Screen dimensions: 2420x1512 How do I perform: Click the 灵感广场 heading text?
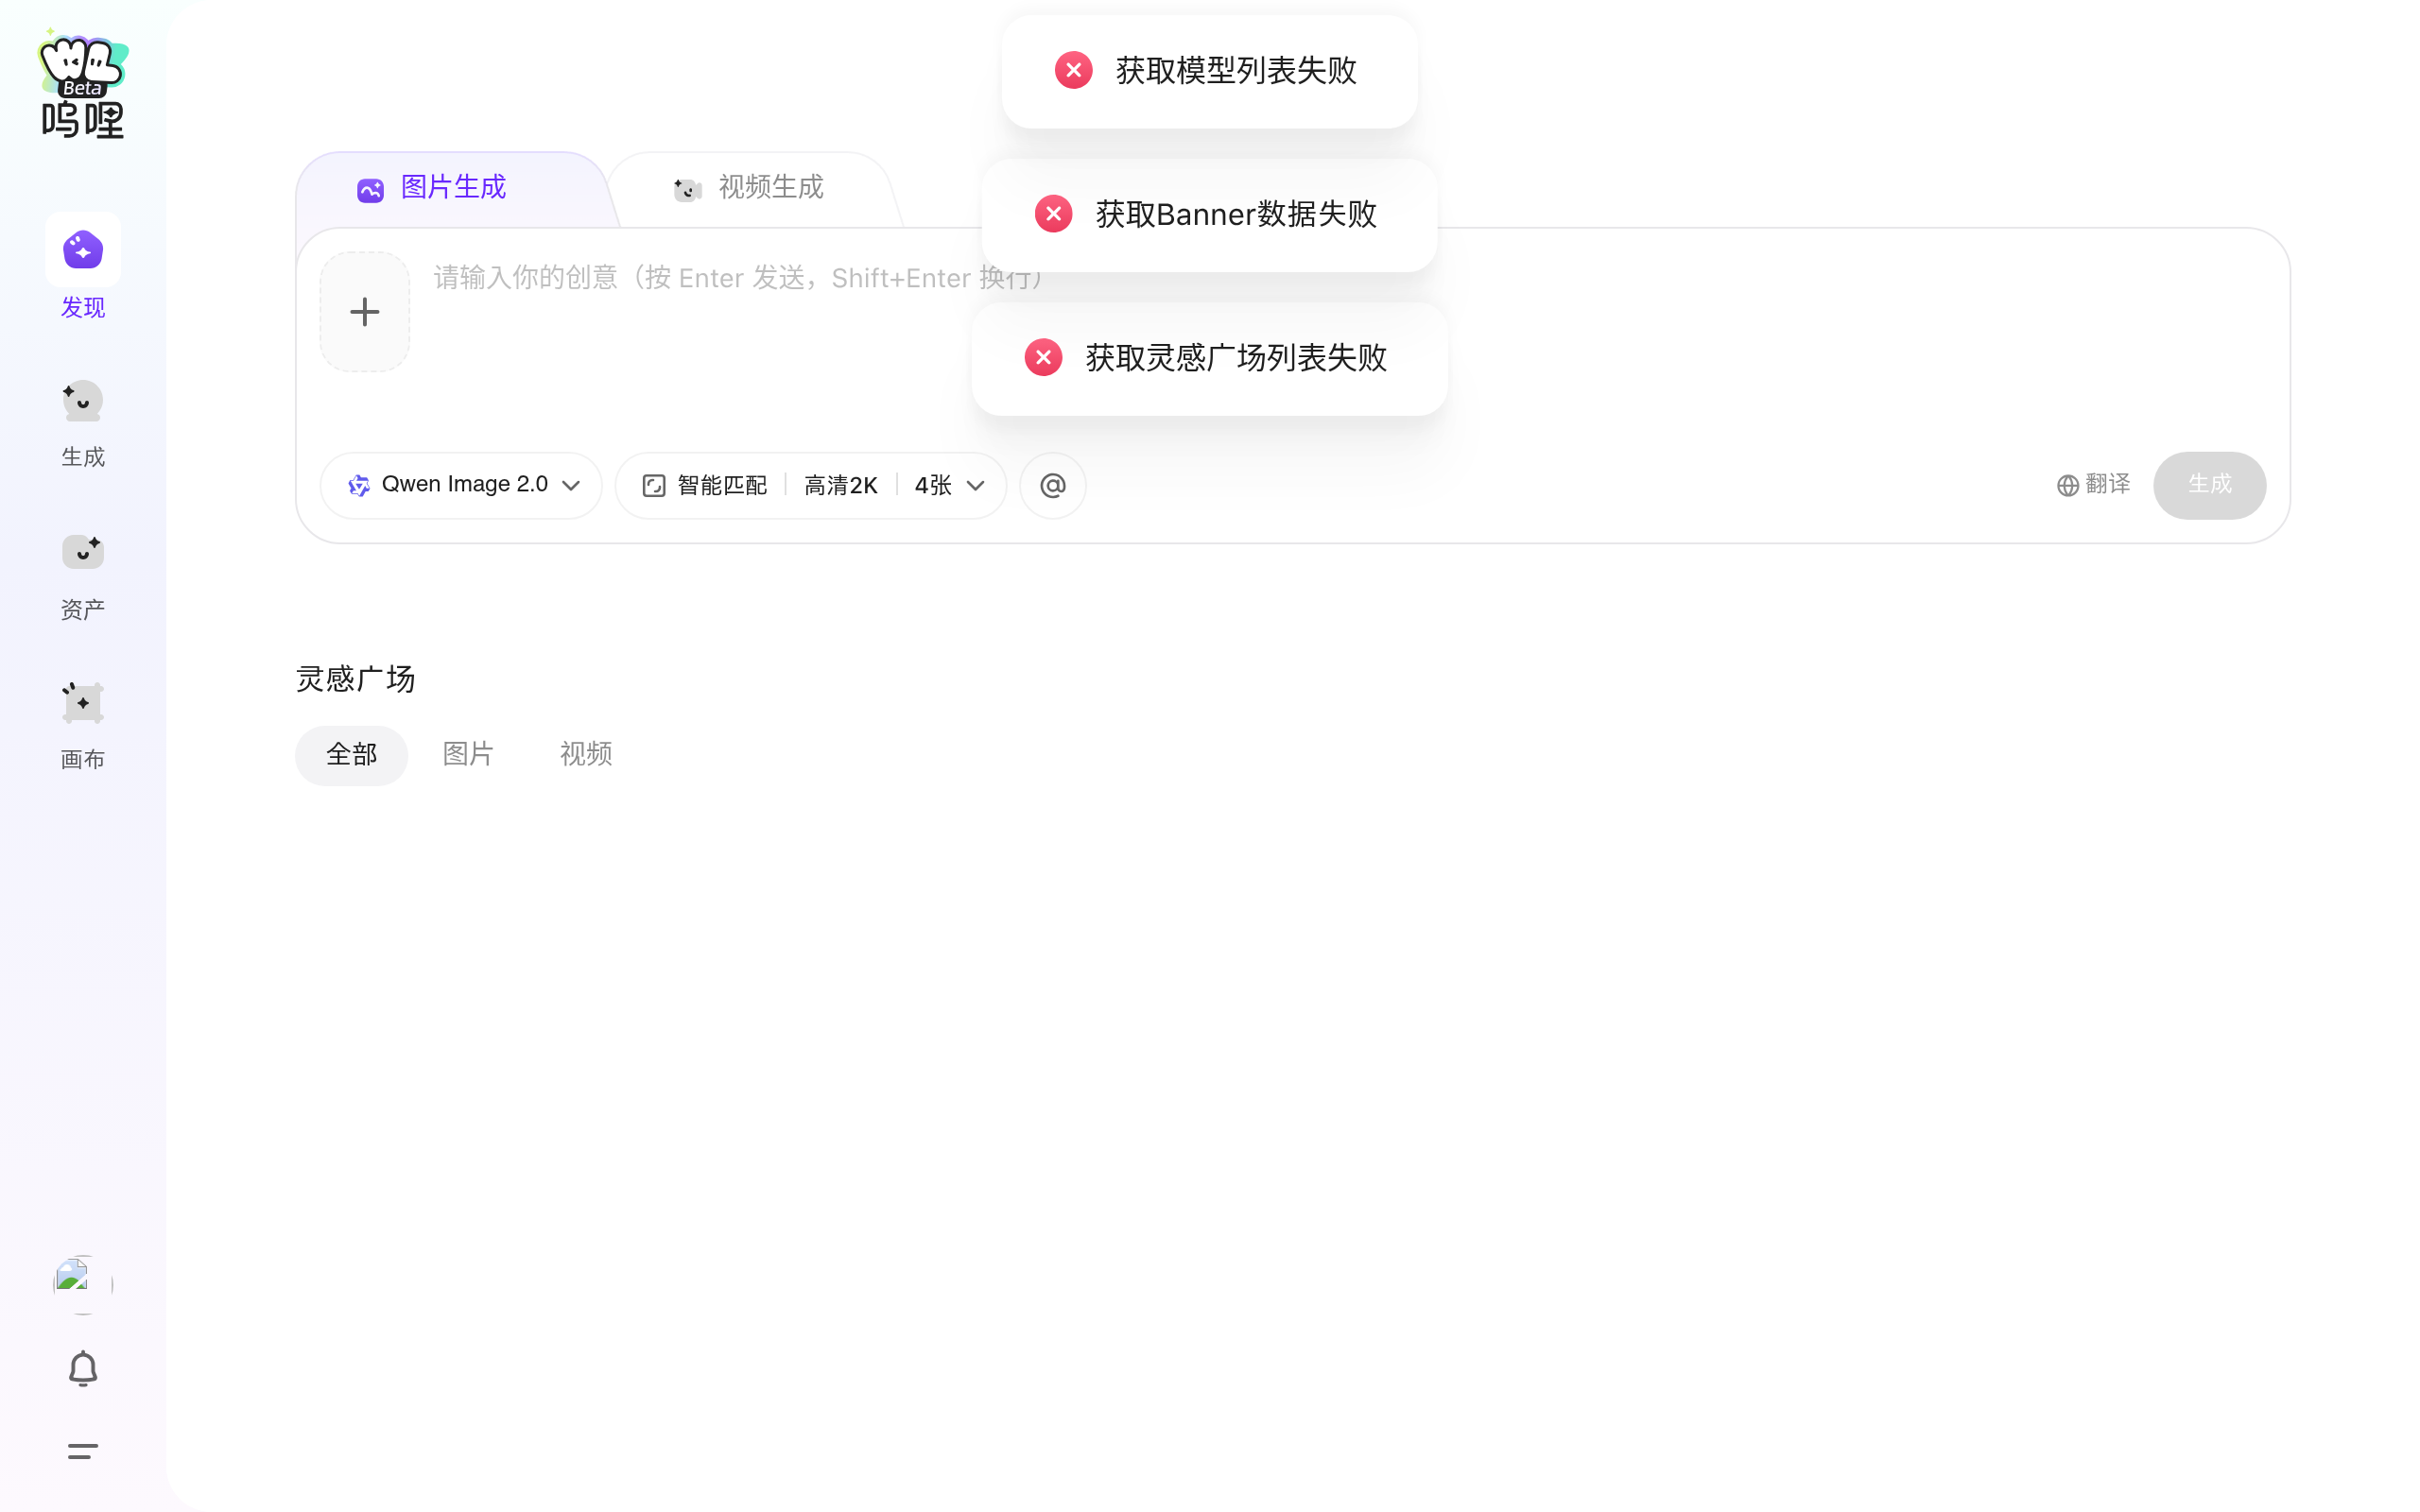tap(355, 679)
